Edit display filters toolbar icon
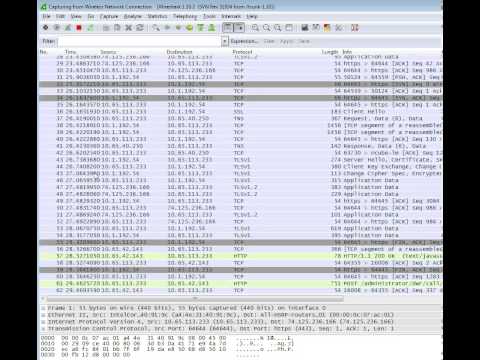This screenshot has height=360, width=480. [x=316, y=28]
